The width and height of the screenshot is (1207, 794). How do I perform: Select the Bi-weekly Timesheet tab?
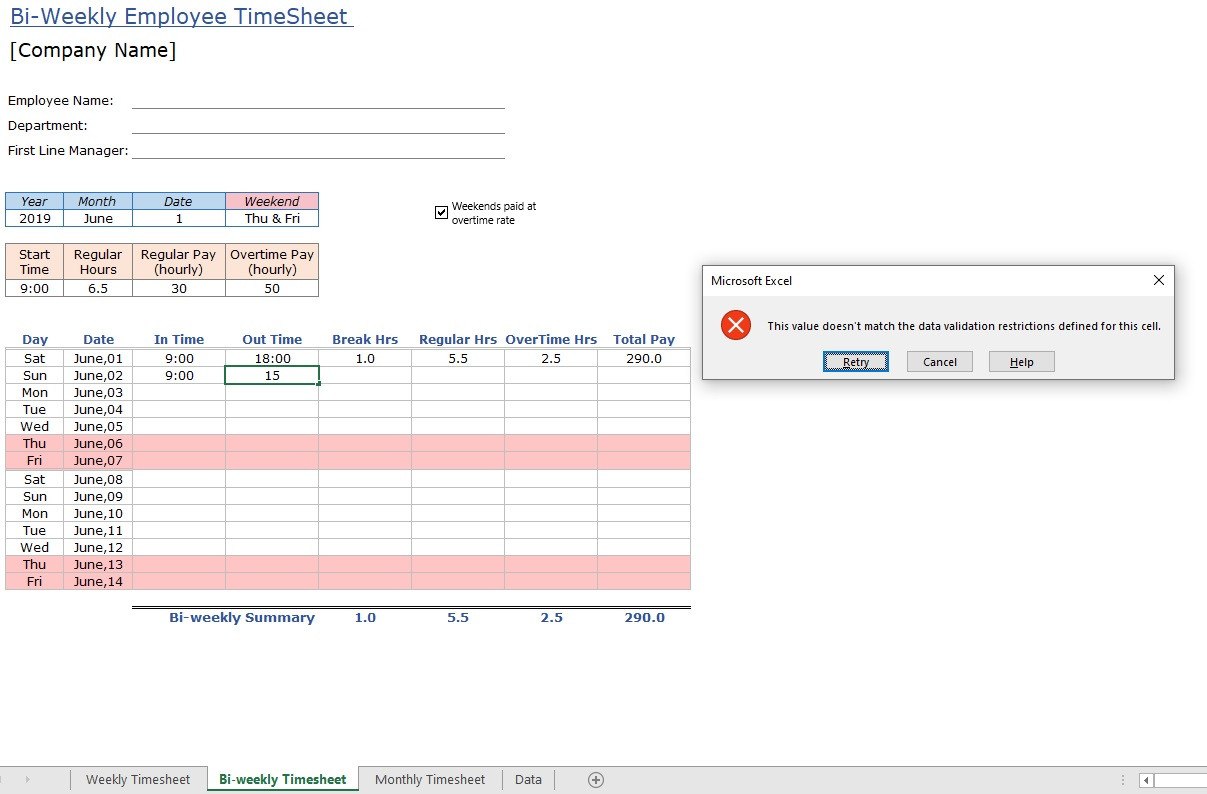tap(283, 780)
